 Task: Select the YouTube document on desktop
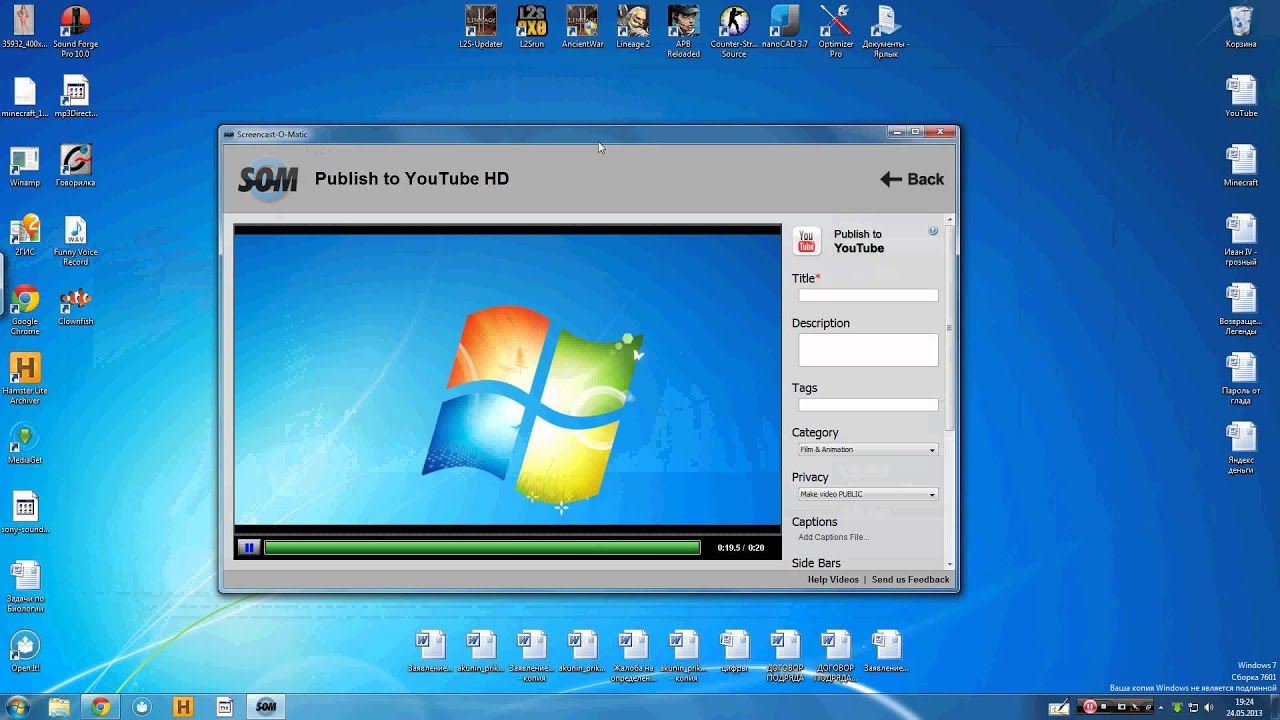coord(1241,96)
